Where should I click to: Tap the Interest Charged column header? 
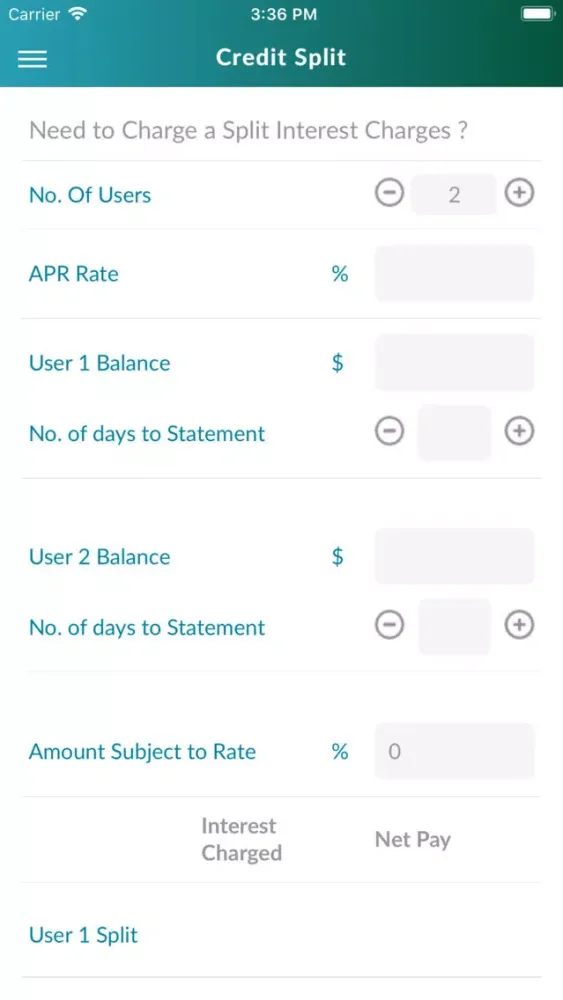pyautogui.click(x=242, y=839)
